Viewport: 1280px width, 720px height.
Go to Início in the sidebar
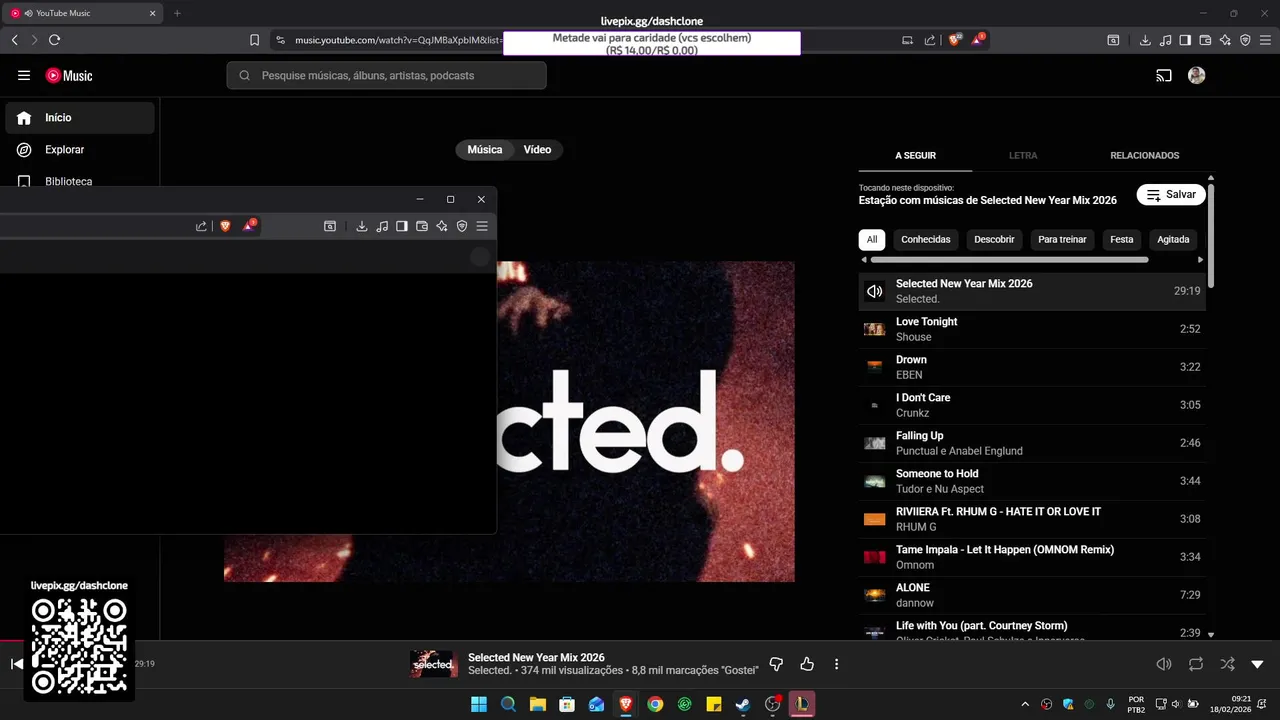coord(80,118)
